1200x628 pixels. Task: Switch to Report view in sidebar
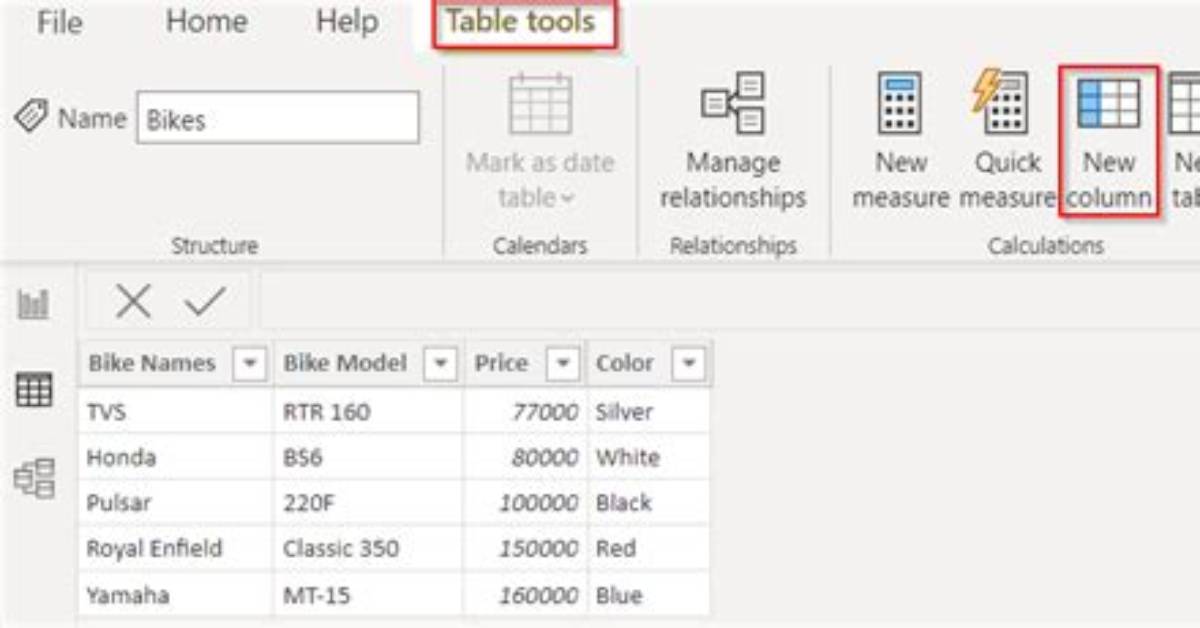(34, 305)
